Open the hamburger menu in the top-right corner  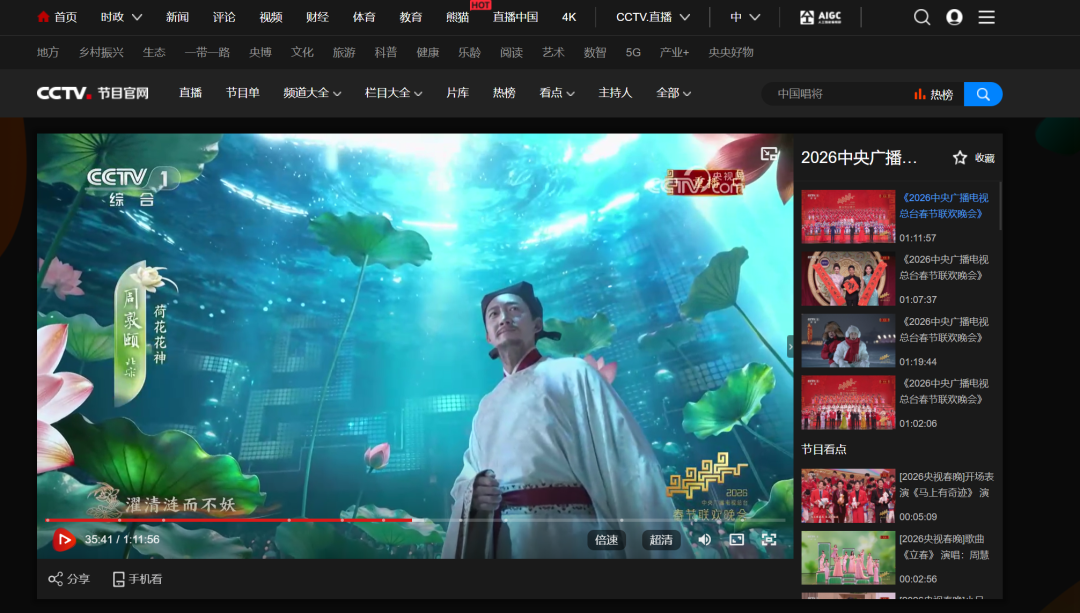(986, 16)
